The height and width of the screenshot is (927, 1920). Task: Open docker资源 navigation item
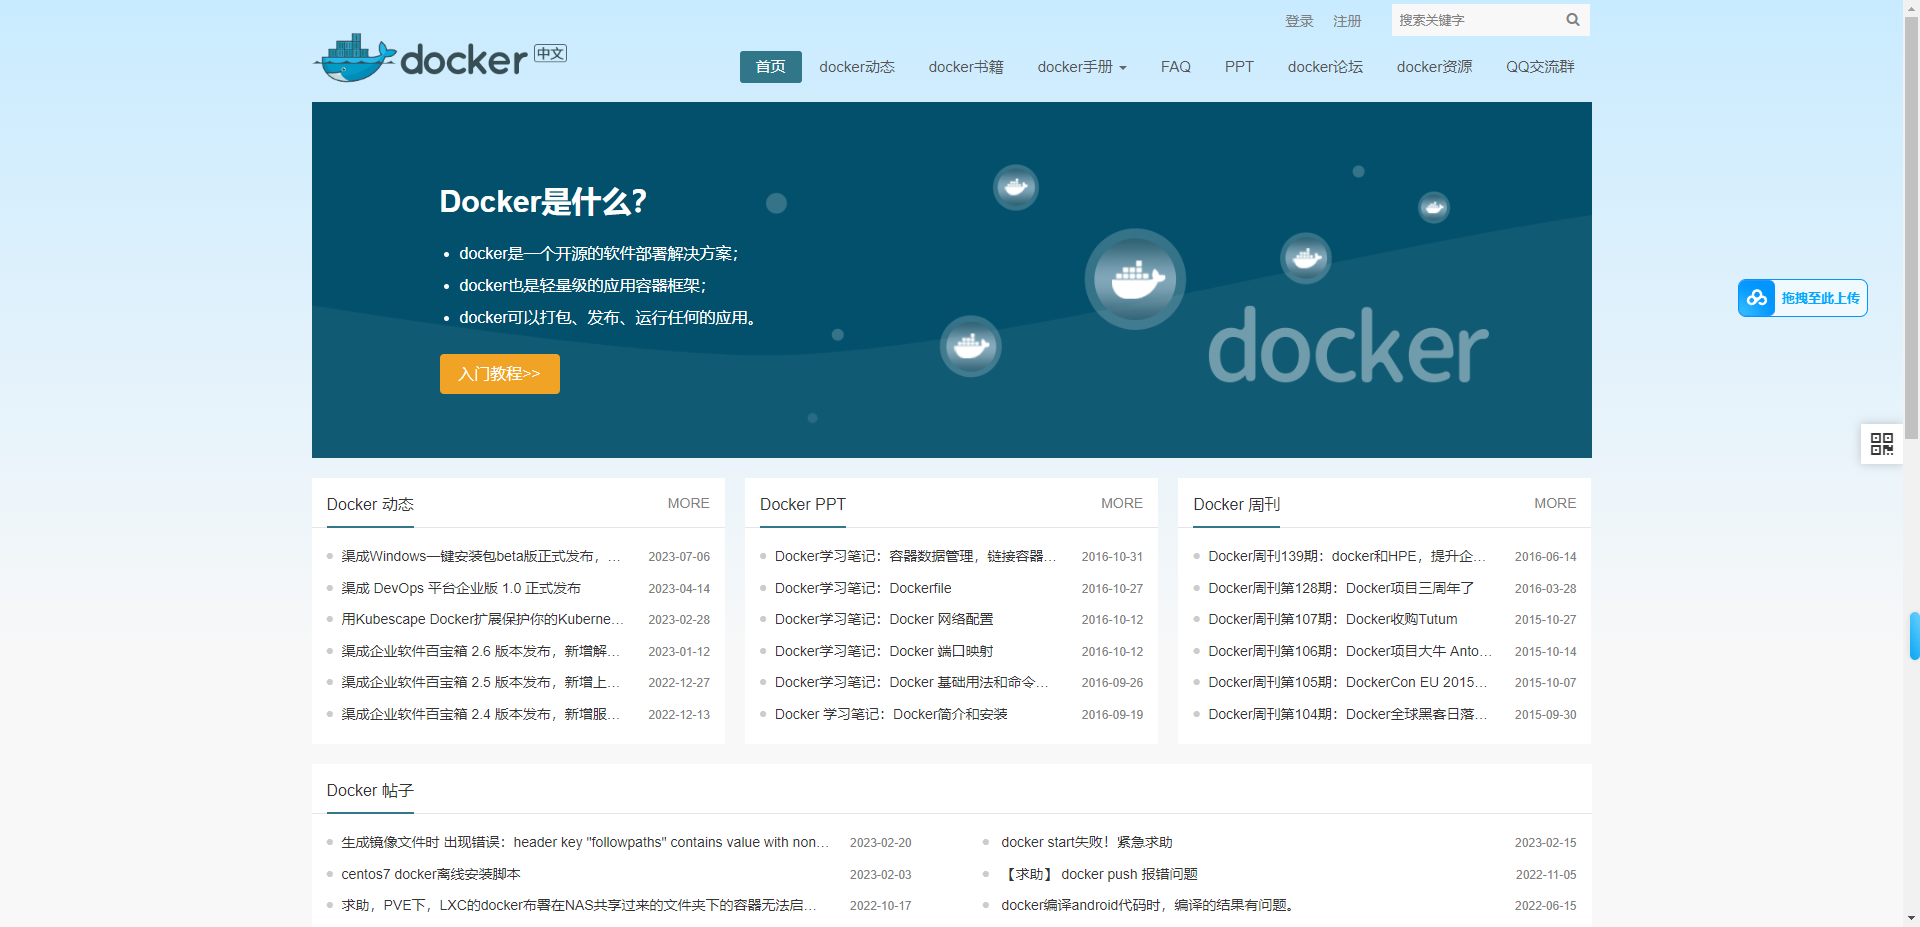click(x=1434, y=67)
